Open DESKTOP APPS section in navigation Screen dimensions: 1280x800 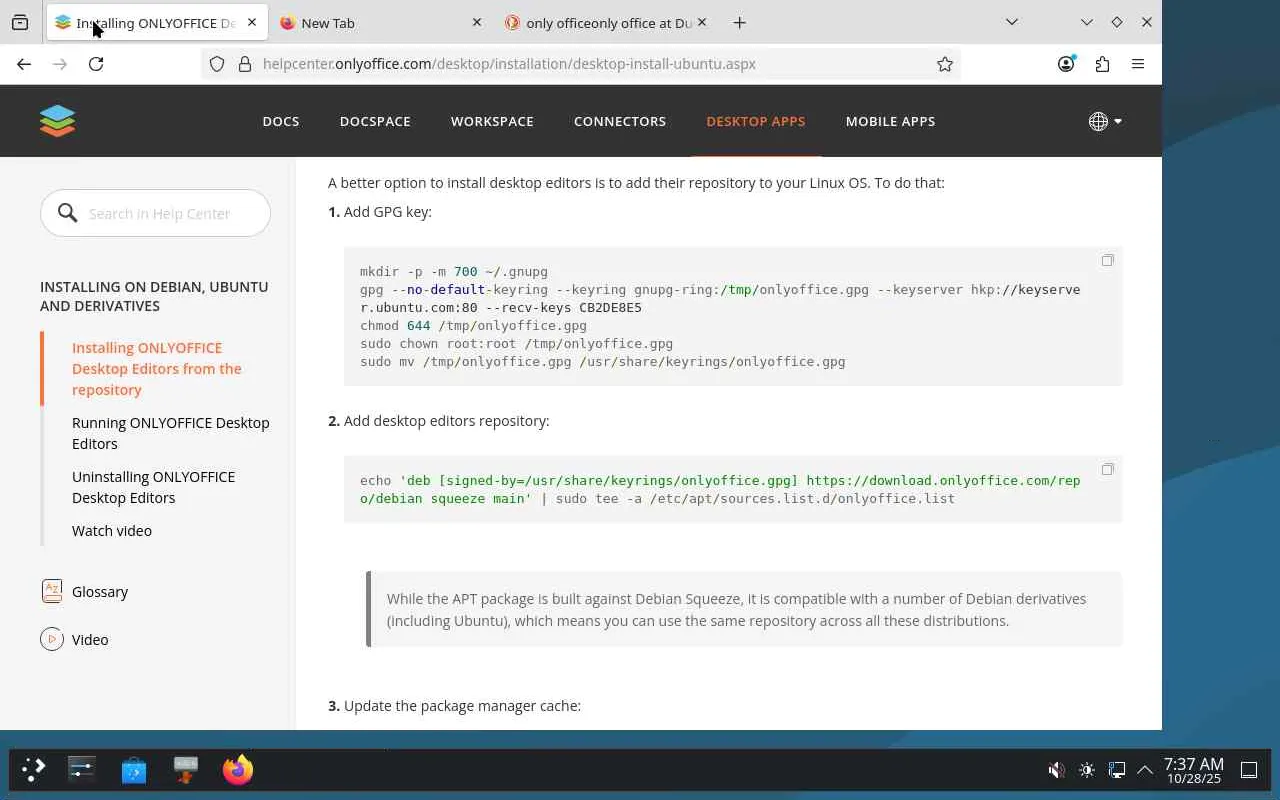pyautogui.click(x=755, y=121)
